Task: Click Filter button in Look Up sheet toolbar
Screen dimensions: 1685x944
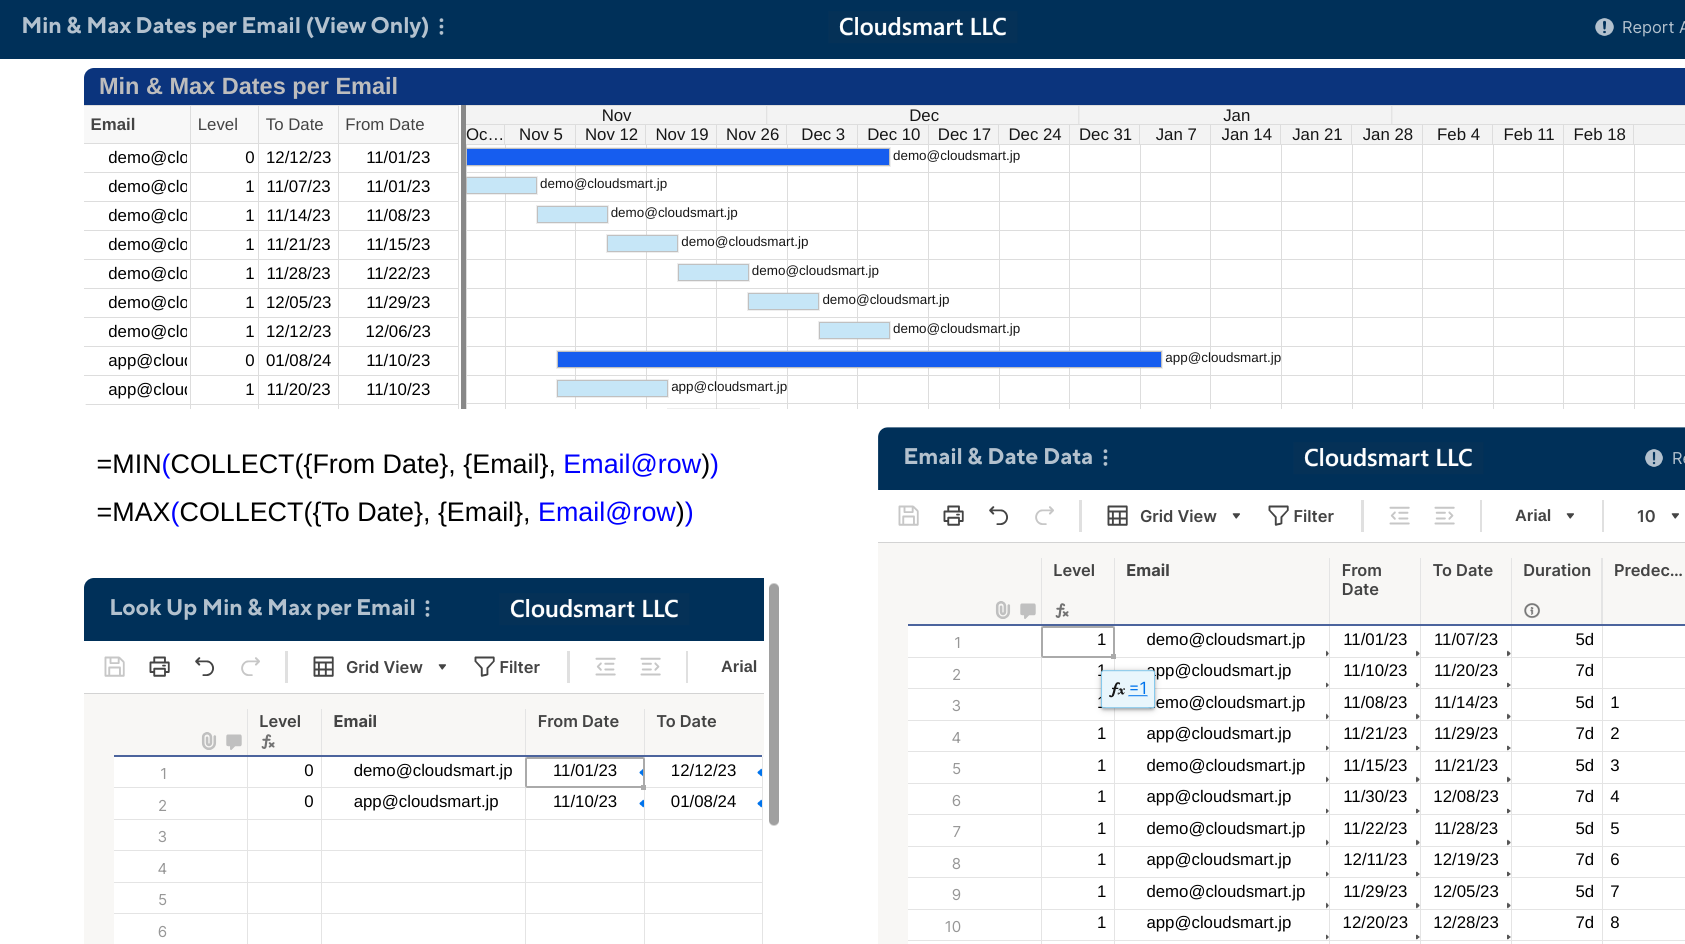Action: pos(507,667)
